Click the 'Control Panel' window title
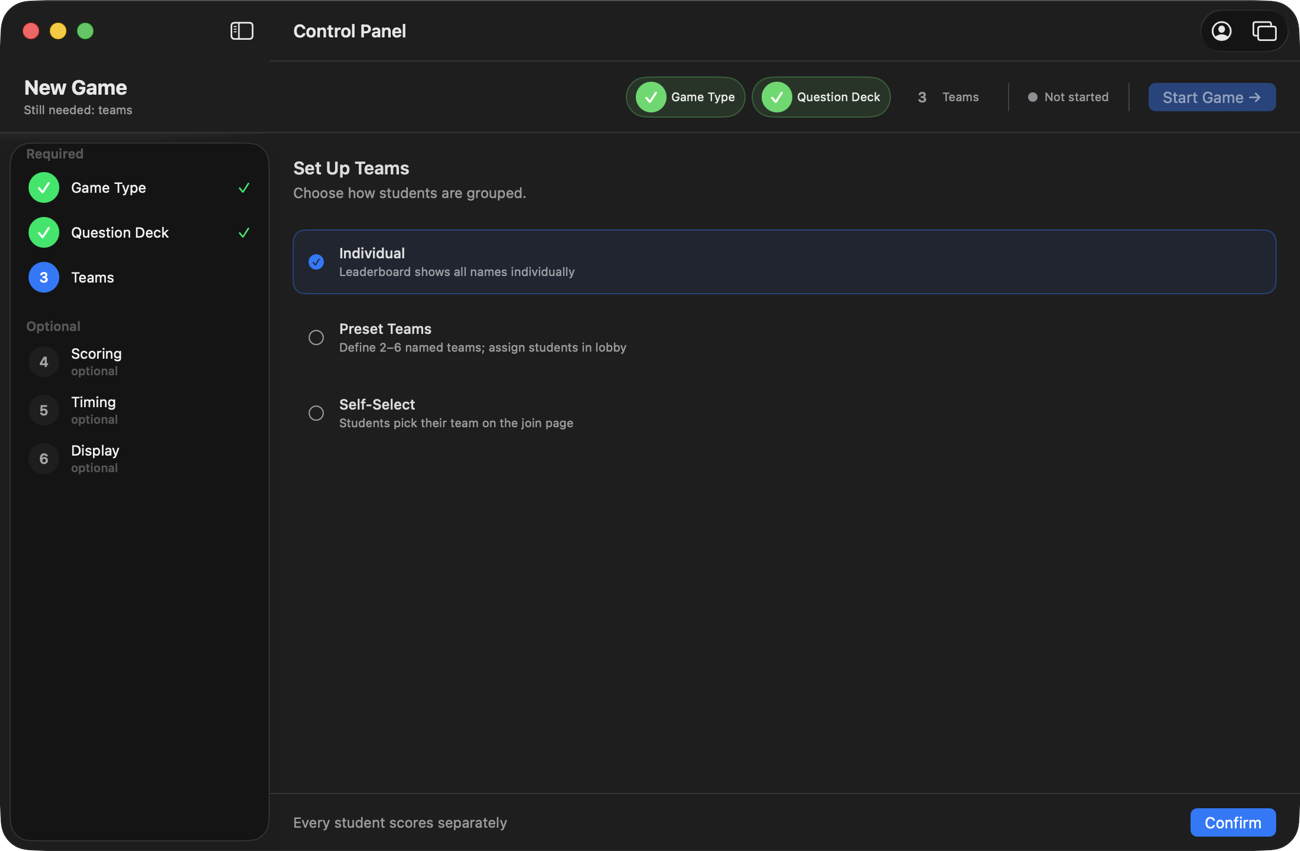This screenshot has width=1300, height=851. tap(350, 31)
